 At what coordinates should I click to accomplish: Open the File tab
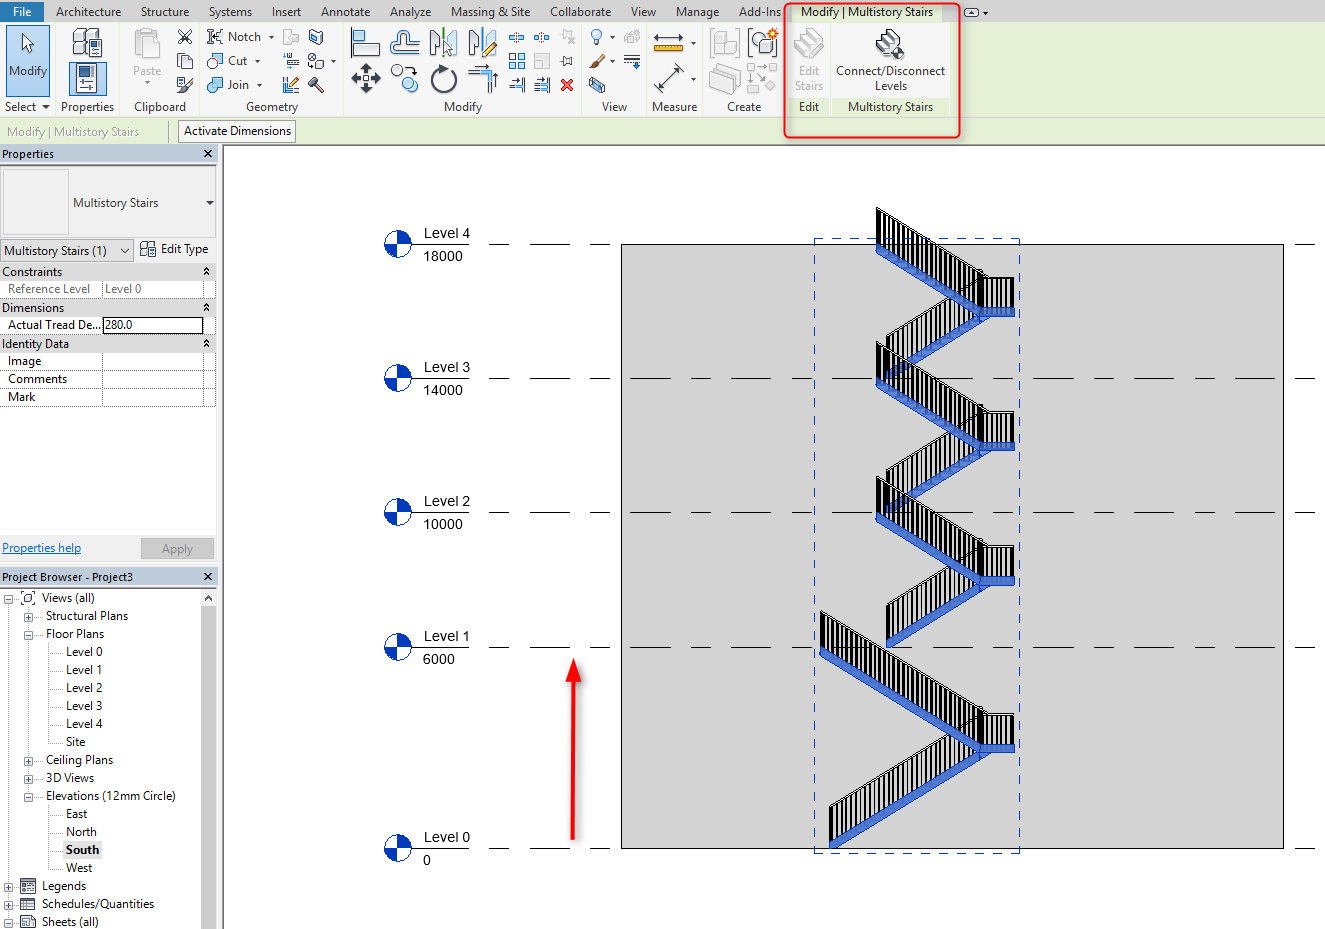click(22, 12)
